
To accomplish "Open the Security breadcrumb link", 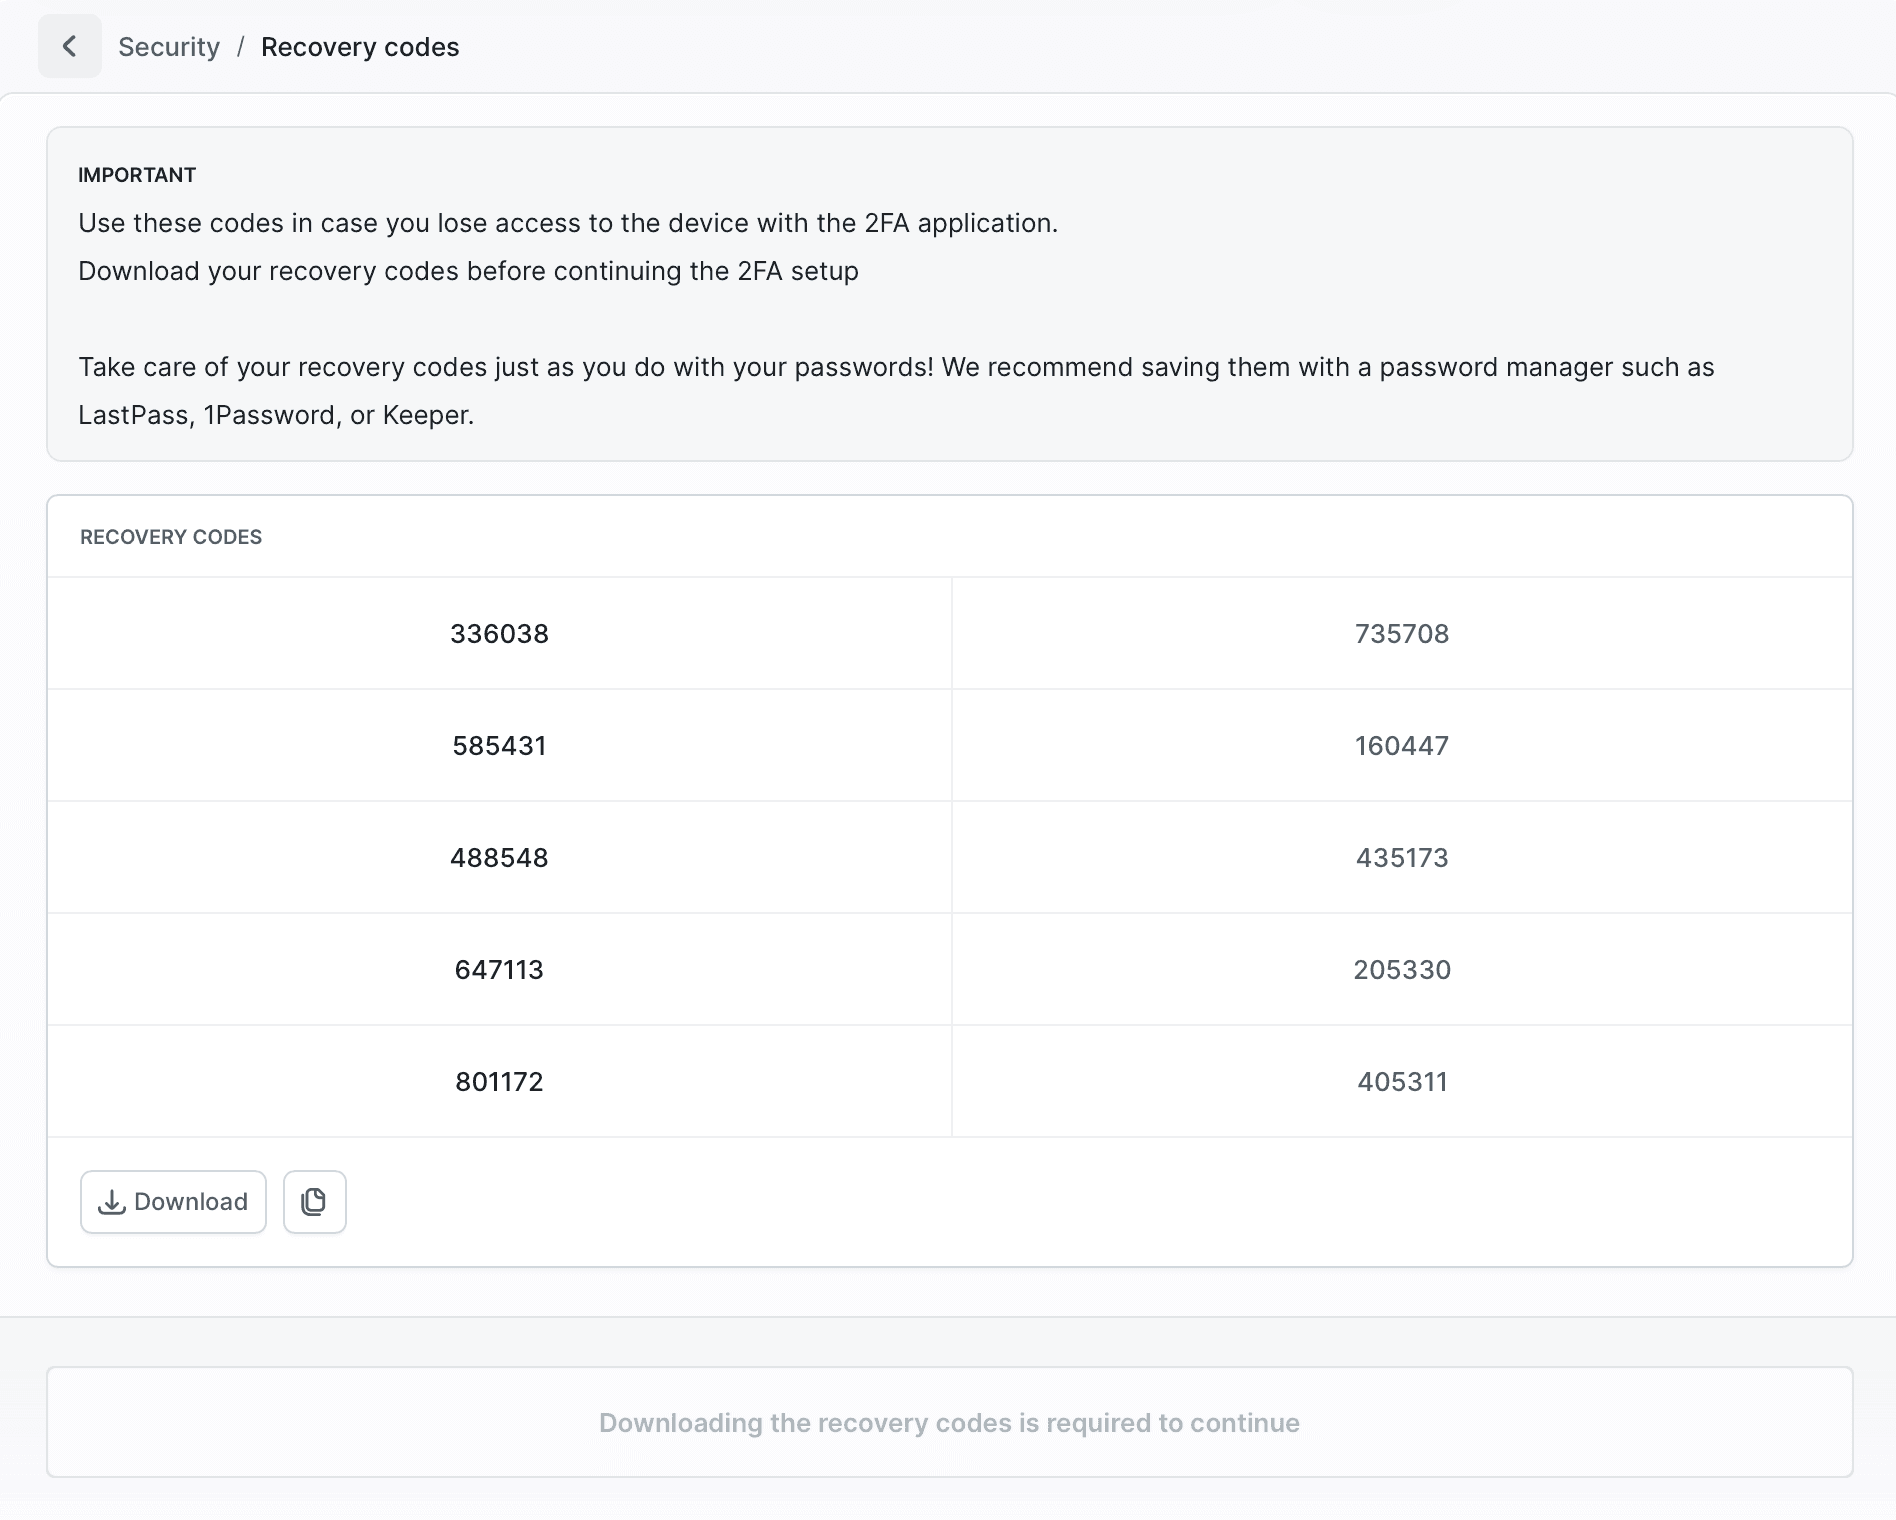I will pos(168,47).
